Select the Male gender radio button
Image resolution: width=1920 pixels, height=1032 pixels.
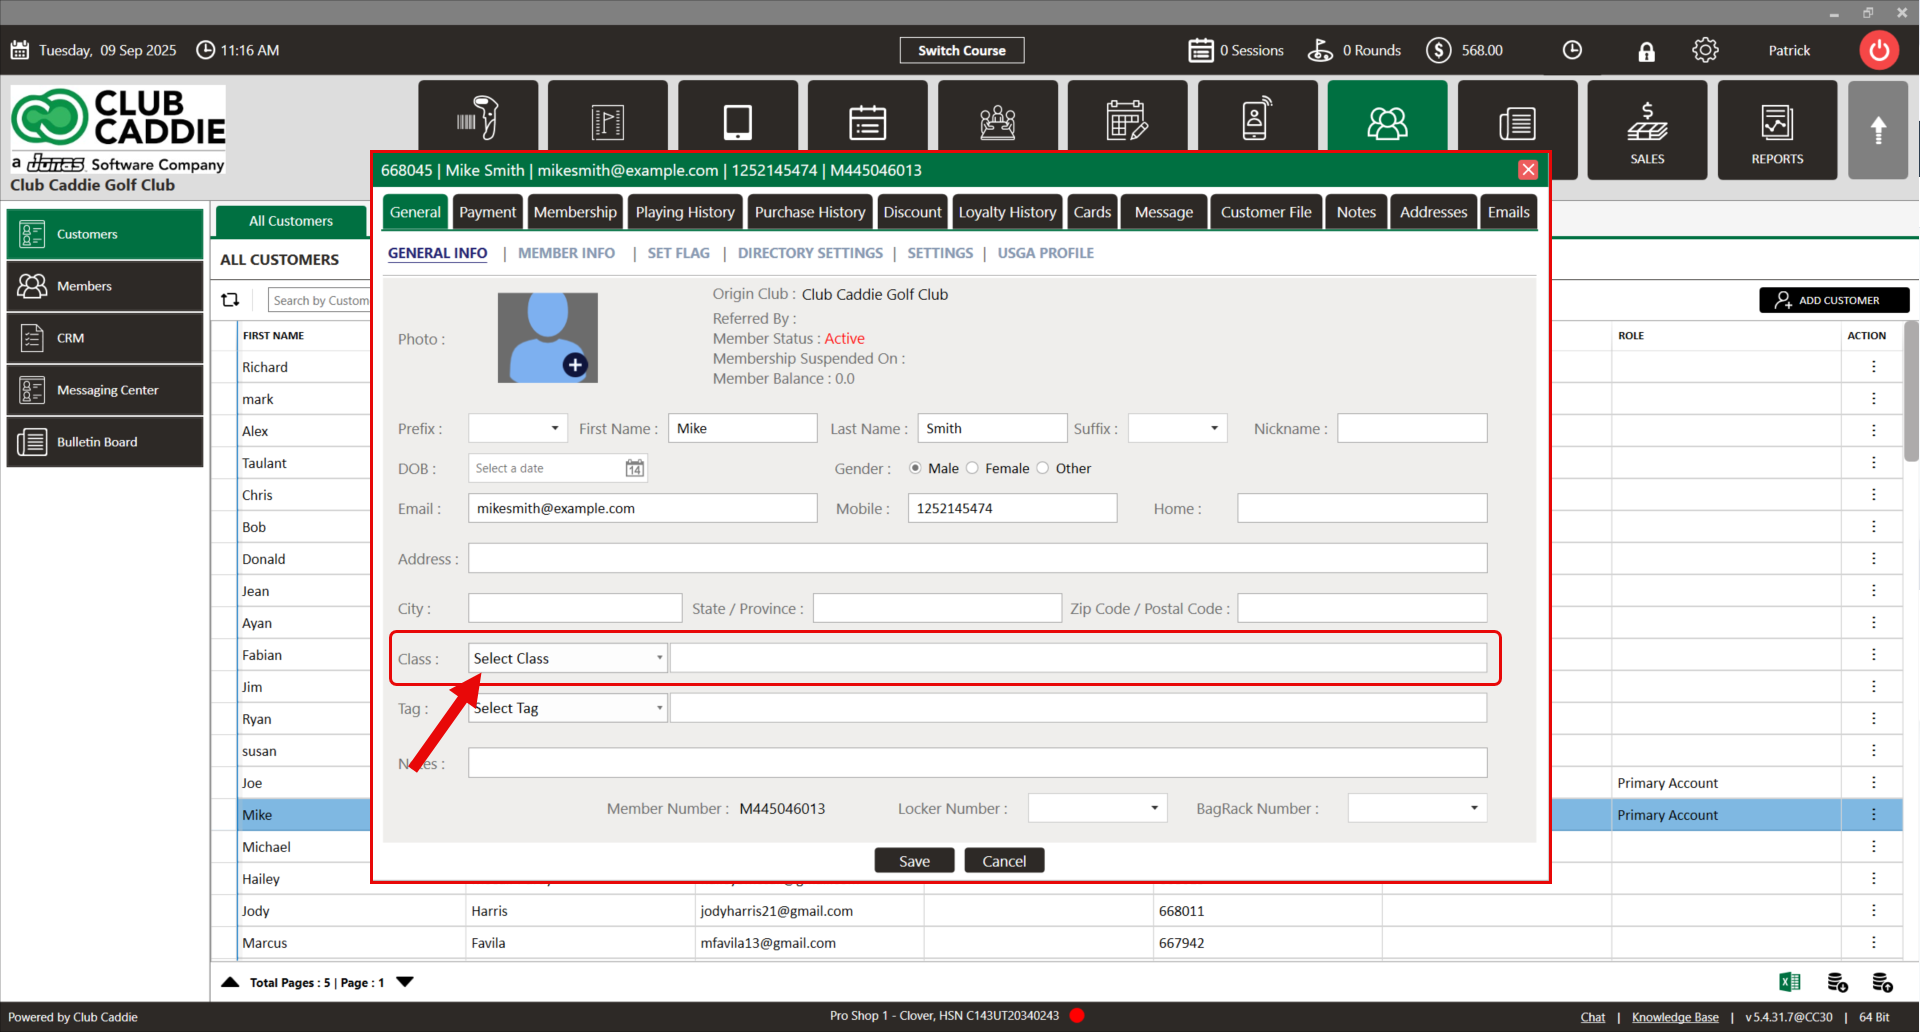(915, 468)
